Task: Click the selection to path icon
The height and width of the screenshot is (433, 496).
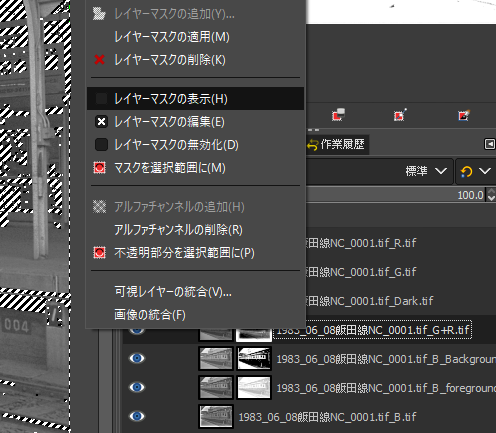Action: 400,115
